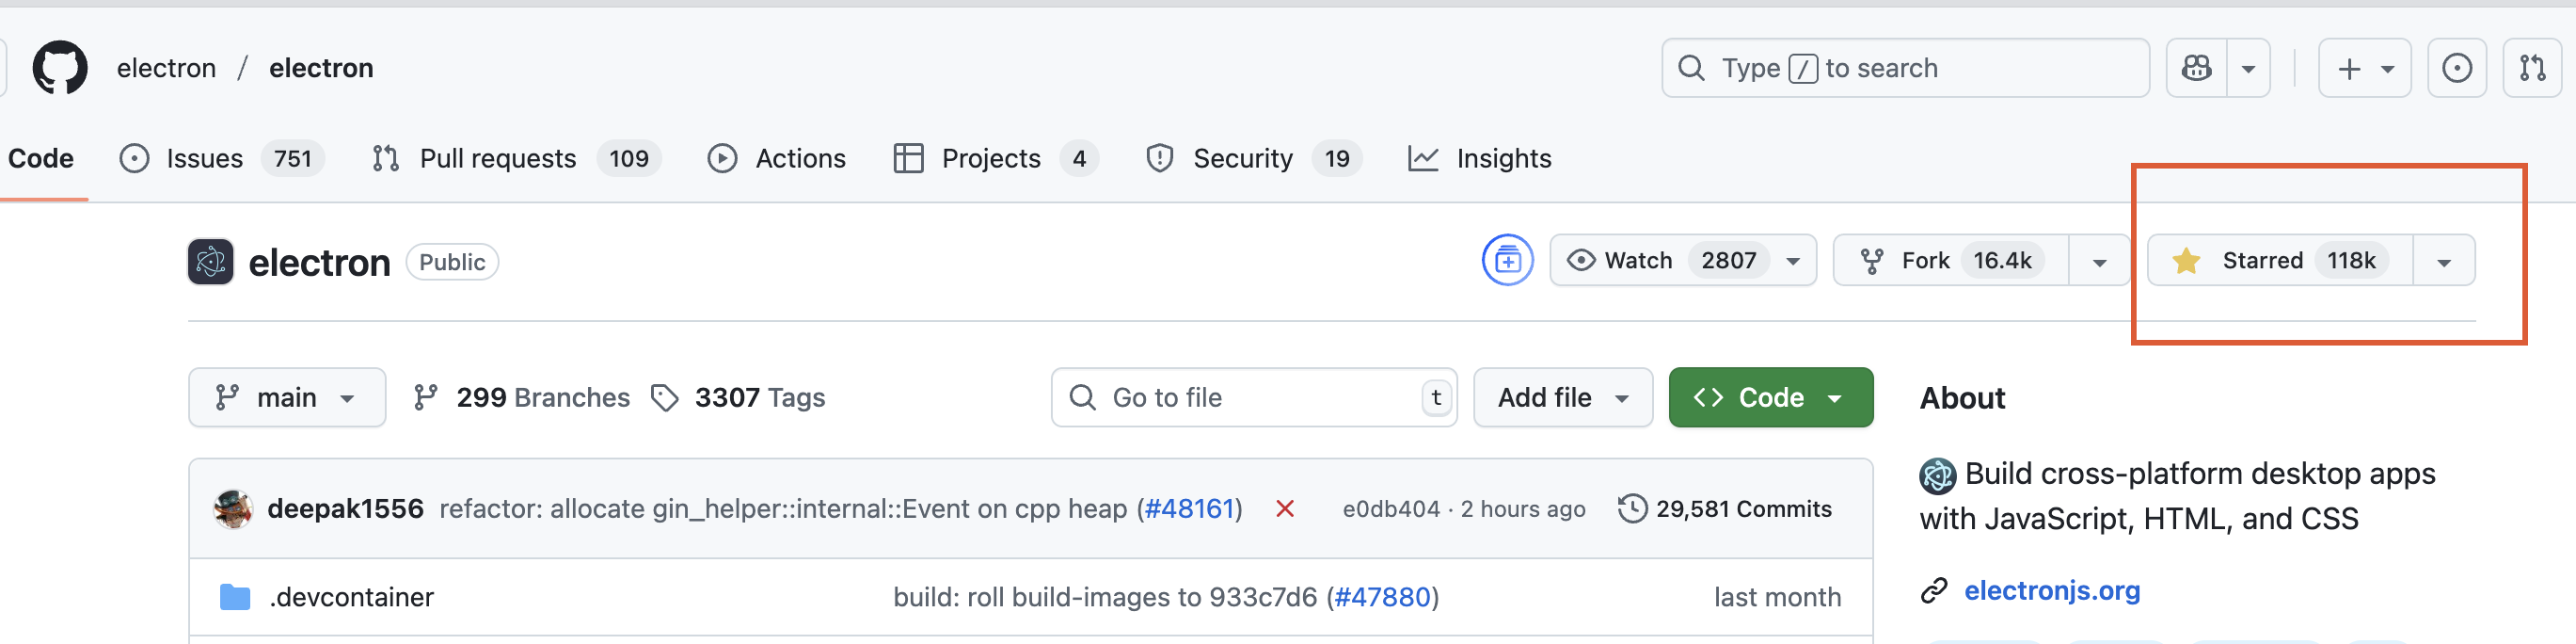This screenshot has width=2576, height=644.
Task: Open the build-images roll commit message
Action: (x=1105, y=597)
